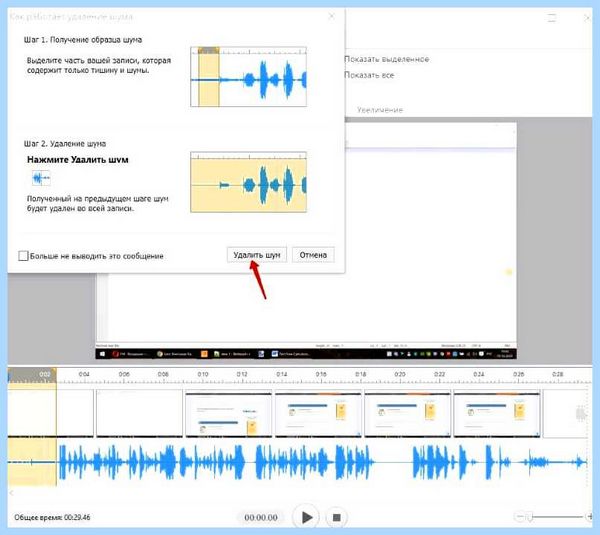Cancel the dialog with Отмена
This screenshot has height=535, width=600.
pos(313,255)
